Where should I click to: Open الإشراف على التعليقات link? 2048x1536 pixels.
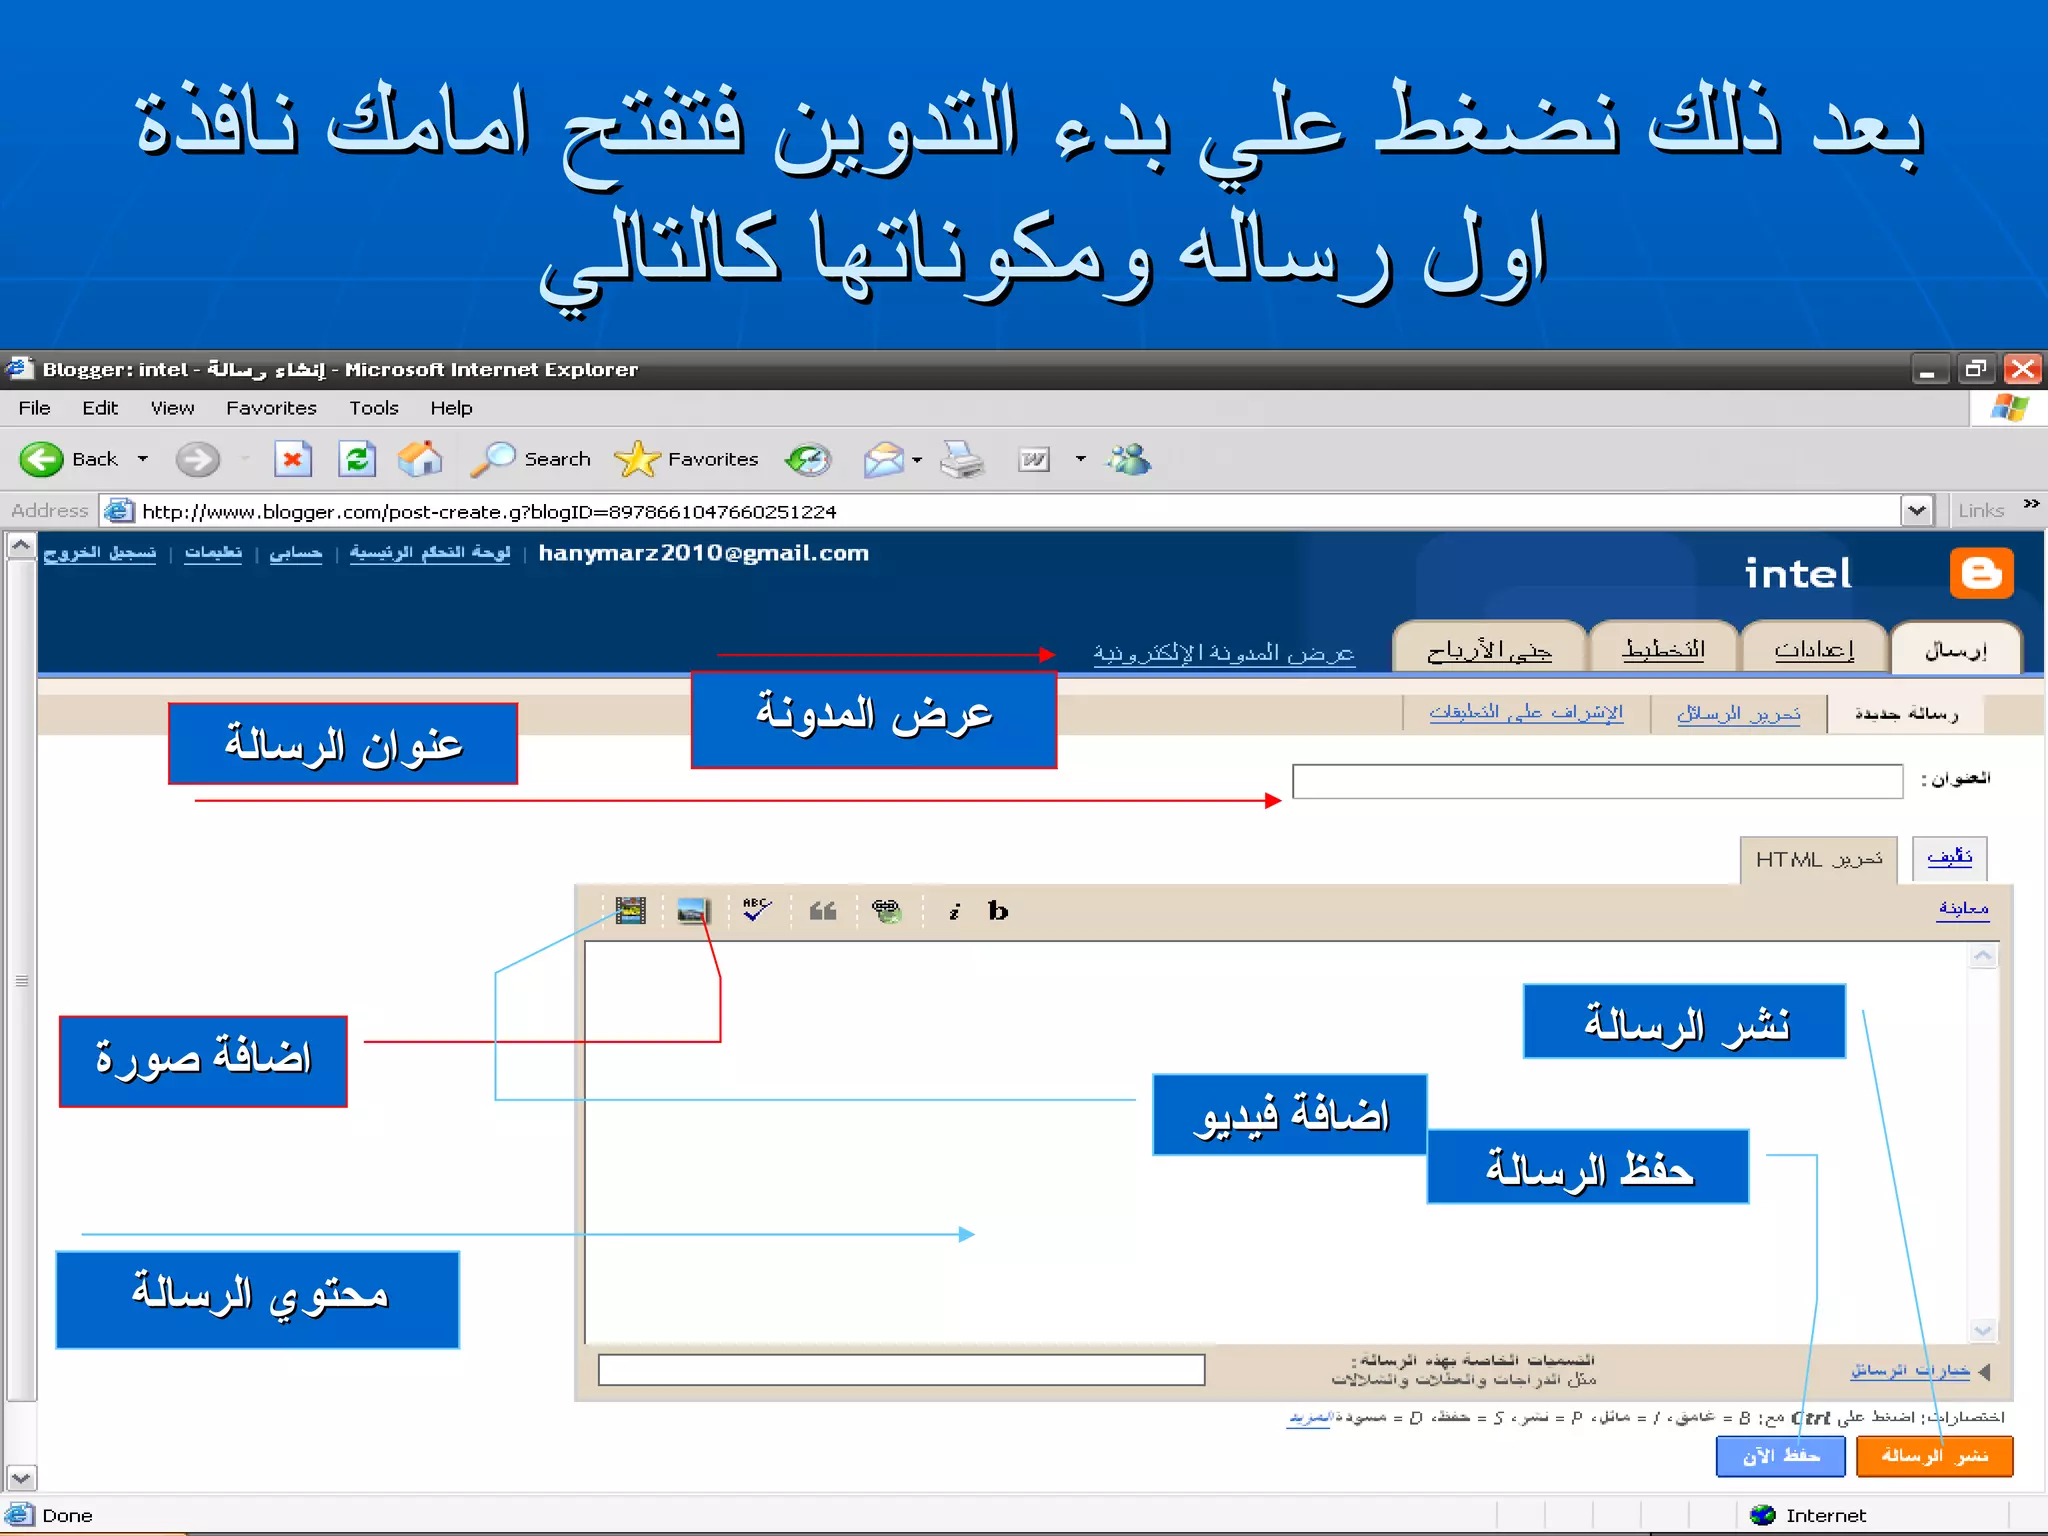1526,713
